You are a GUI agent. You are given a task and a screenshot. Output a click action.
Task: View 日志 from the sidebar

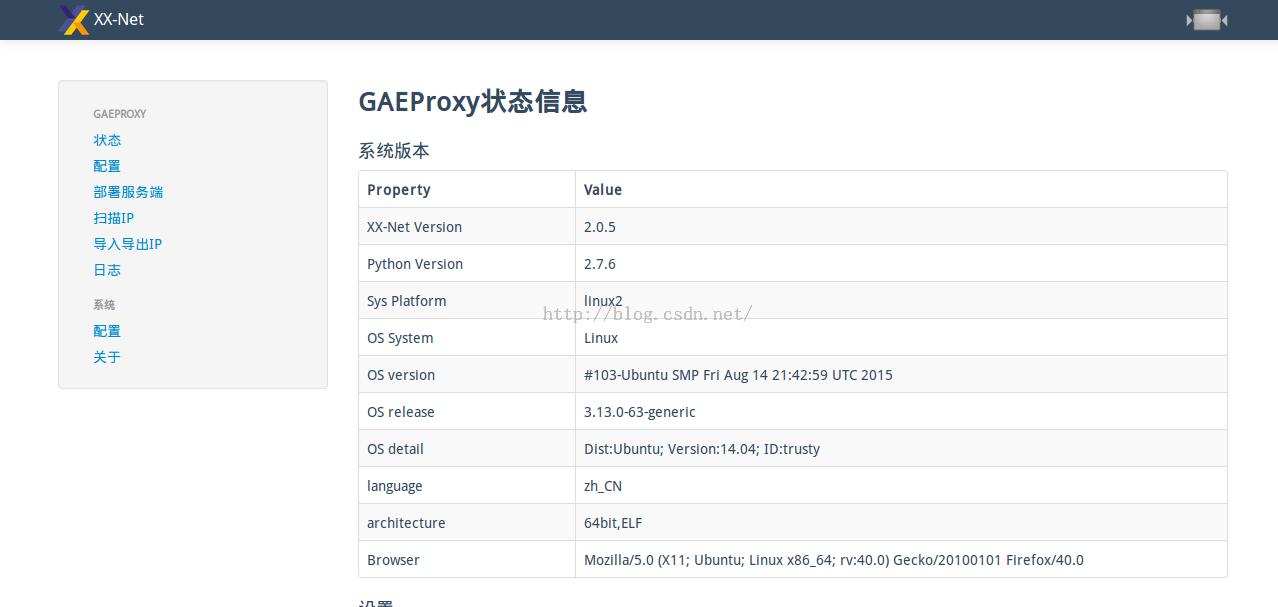(x=107, y=270)
